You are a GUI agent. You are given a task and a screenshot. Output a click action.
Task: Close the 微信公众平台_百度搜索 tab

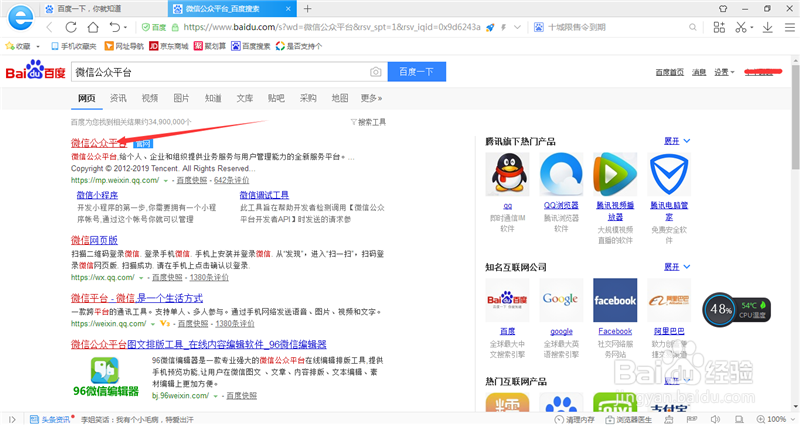pos(288,9)
